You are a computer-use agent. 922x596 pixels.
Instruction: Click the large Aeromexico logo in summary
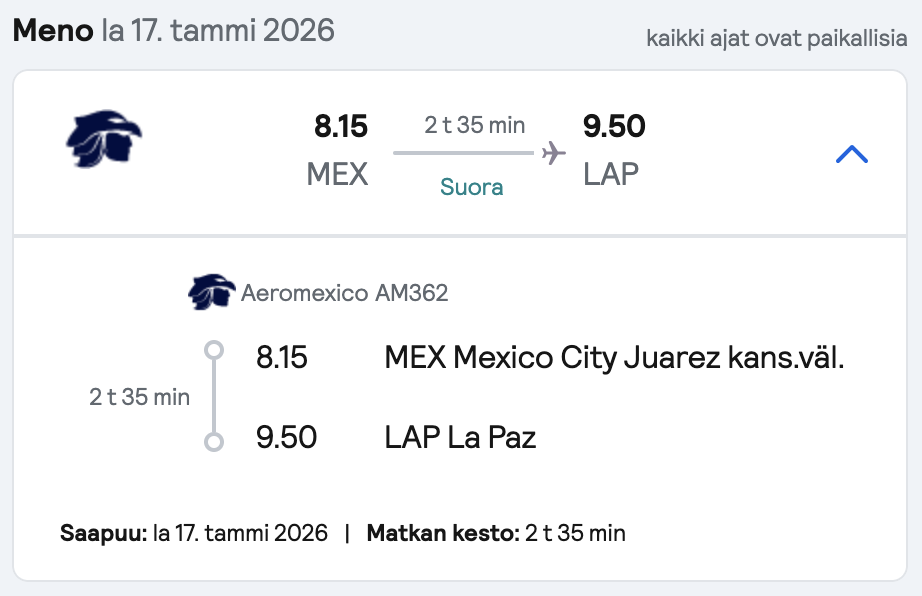[x=103, y=139]
